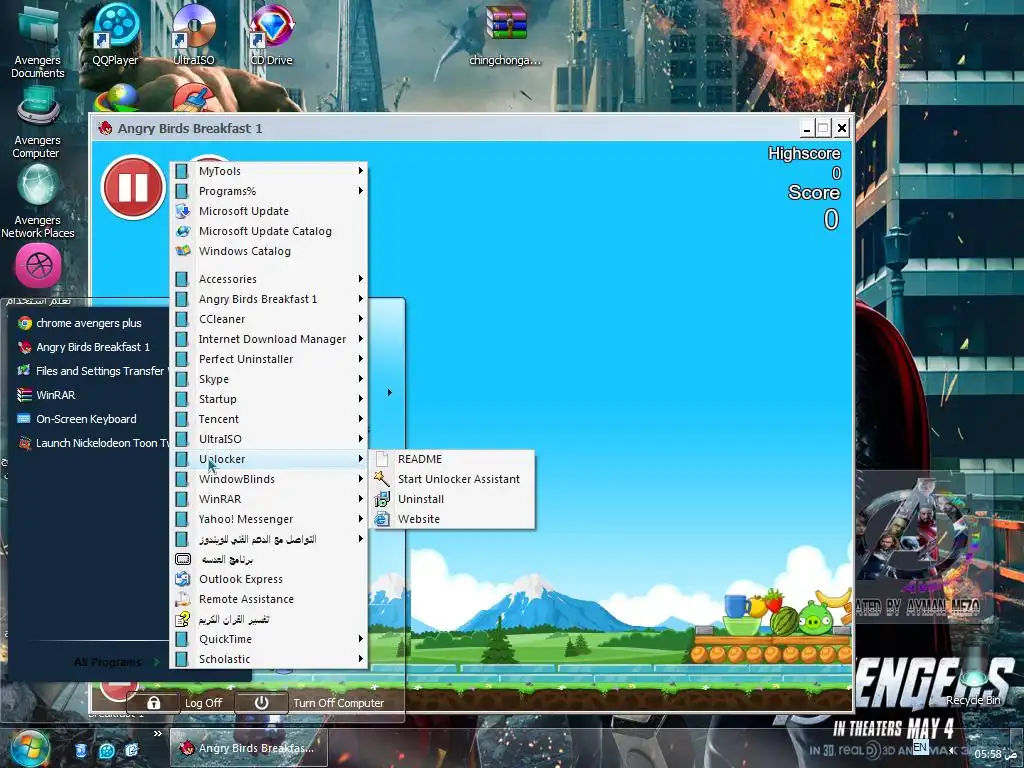
Task: Click the Start Unlocker Assistant wand icon
Action: [382, 479]
